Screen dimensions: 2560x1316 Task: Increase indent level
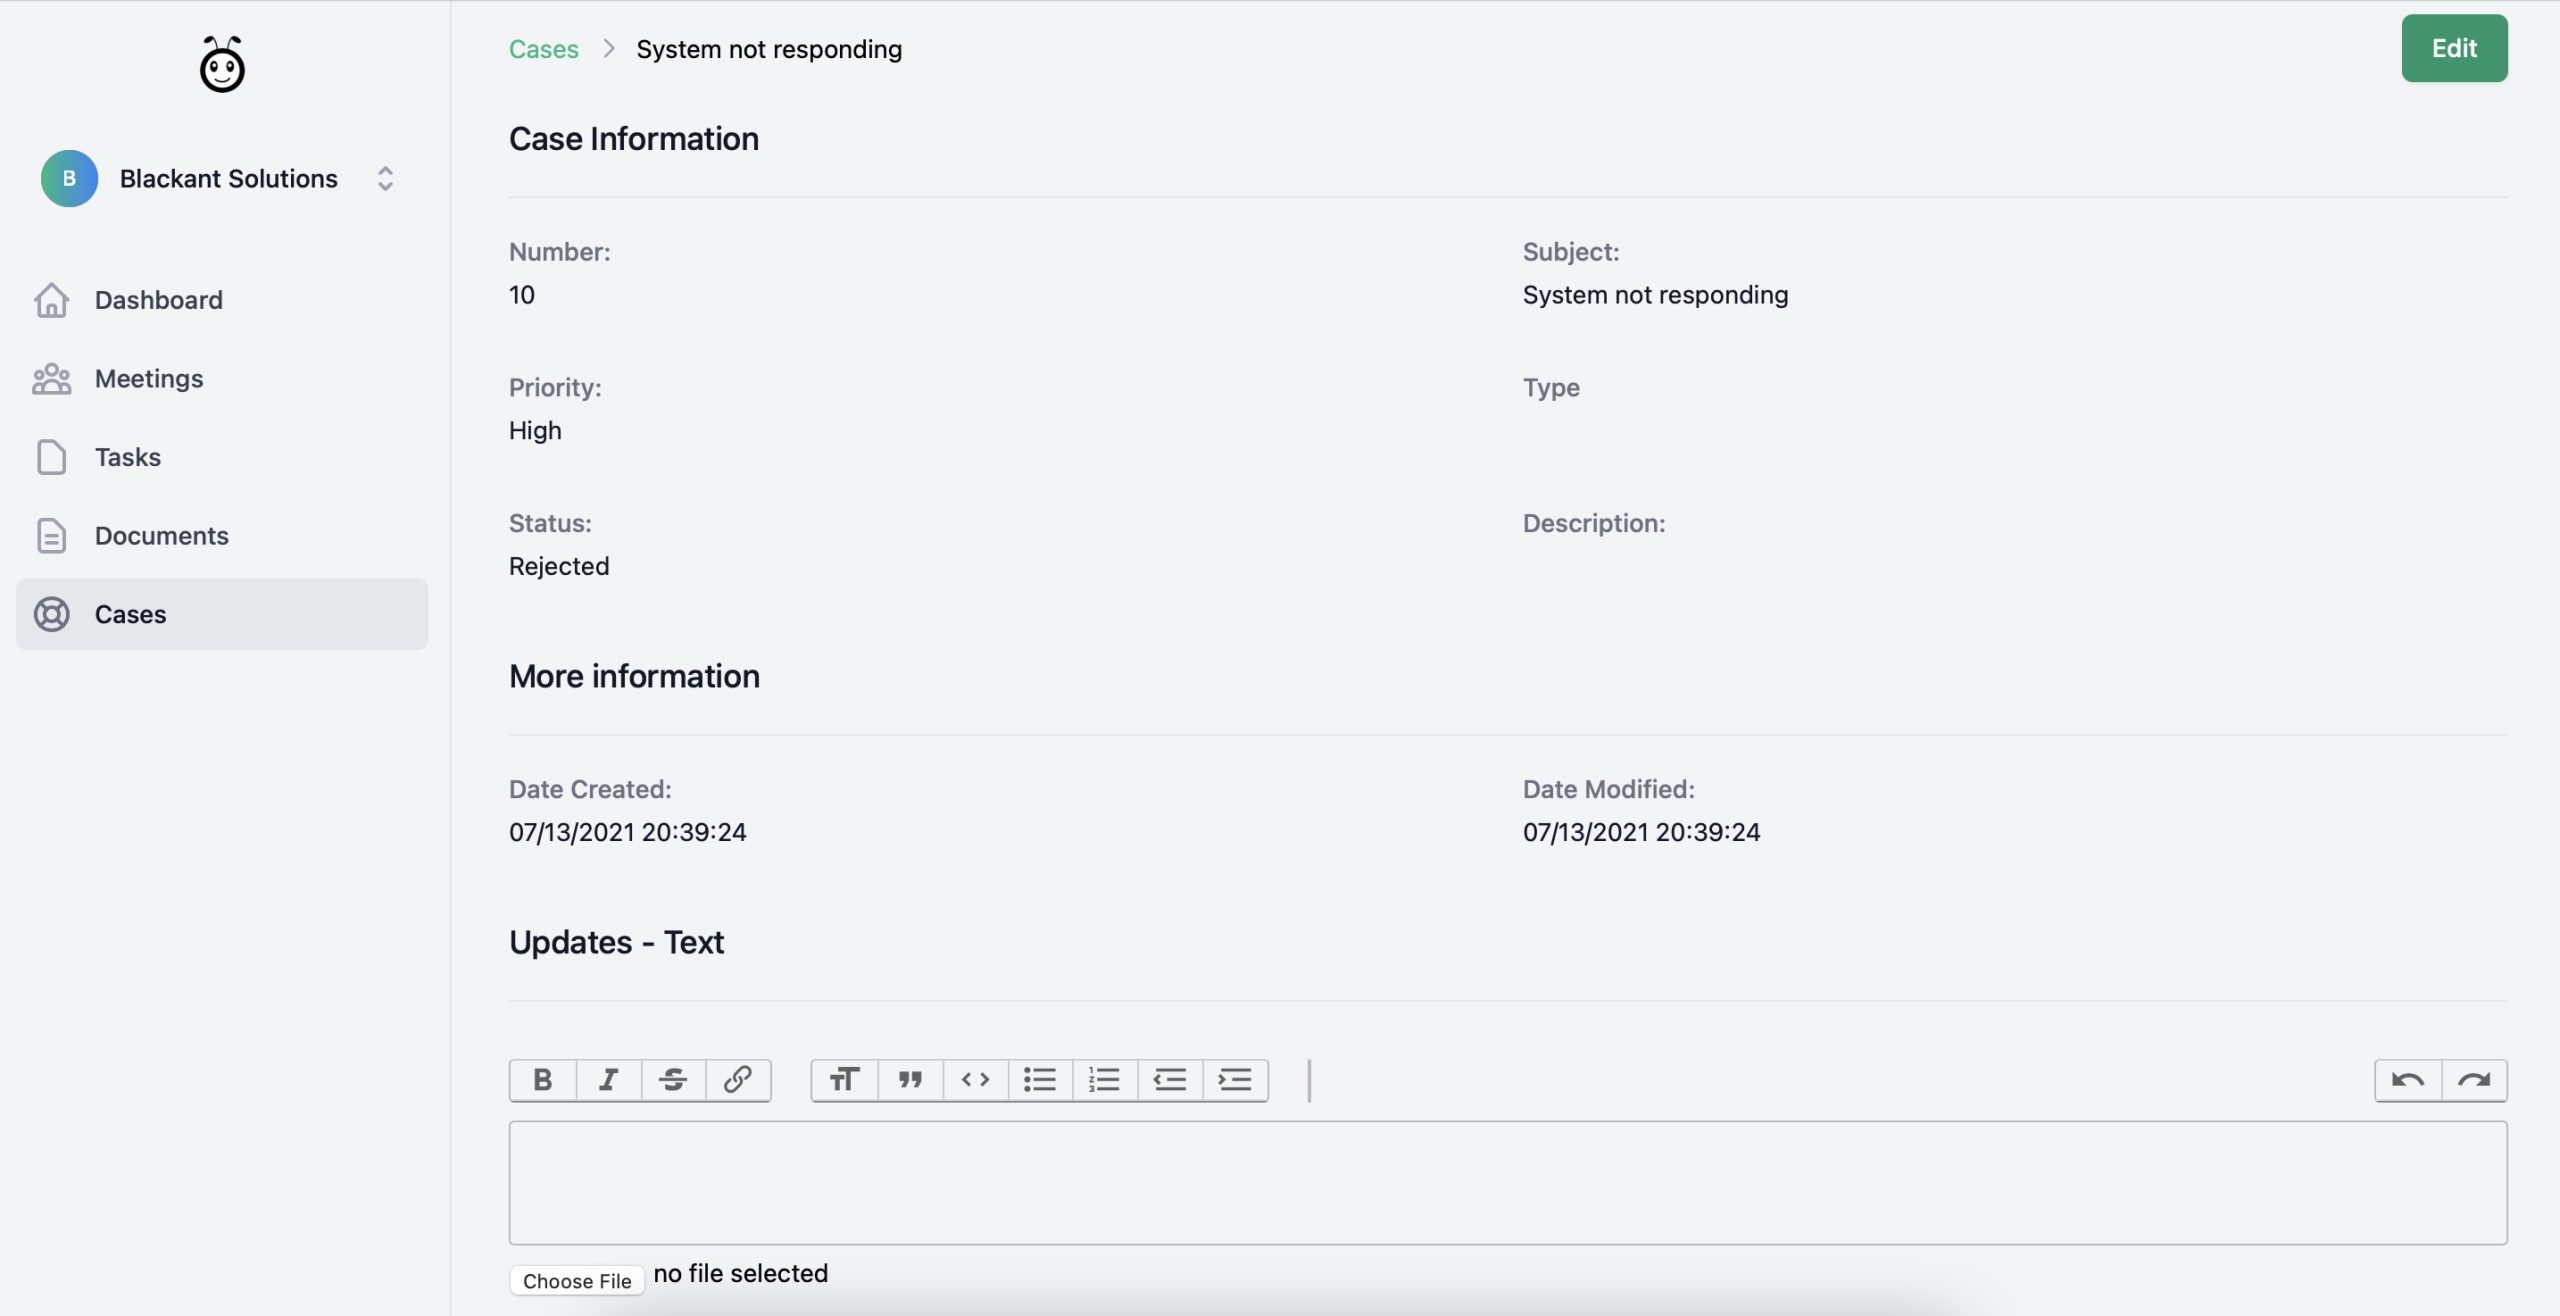tap(1235, 1080)
